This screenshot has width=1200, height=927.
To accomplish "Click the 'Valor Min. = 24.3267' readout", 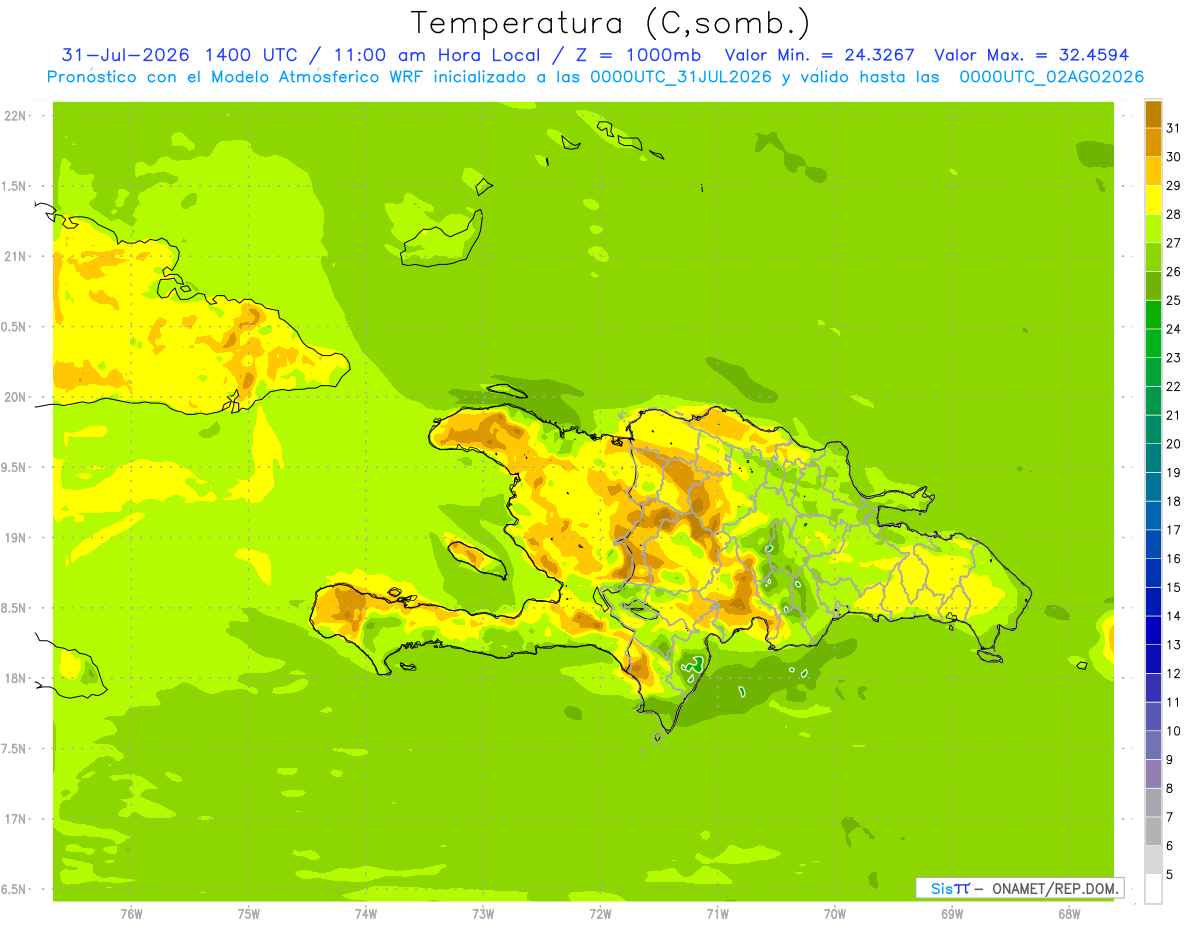I will 819,55.
